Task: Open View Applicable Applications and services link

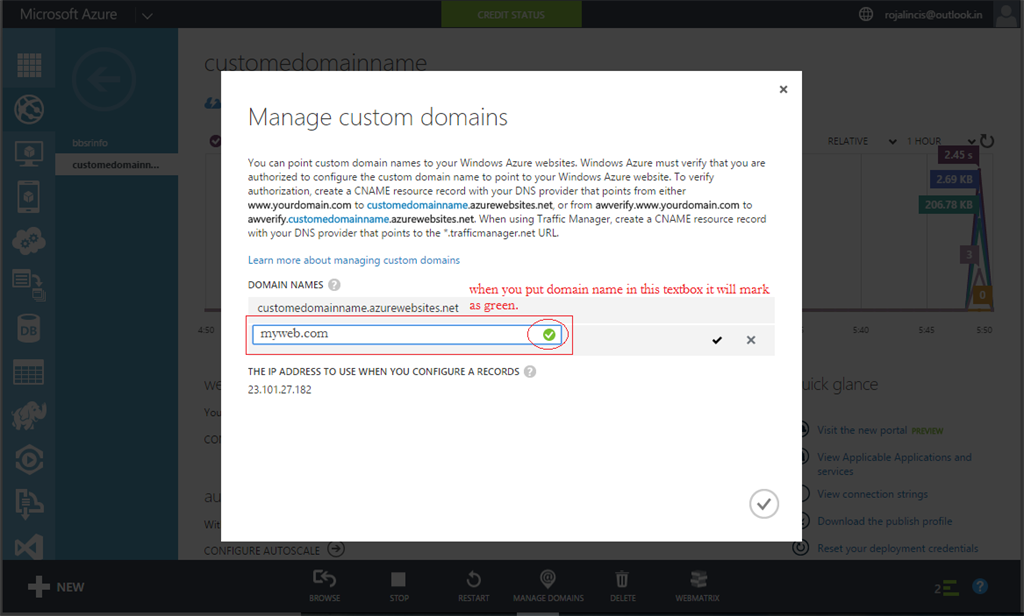Action: (x=894, y=464)
